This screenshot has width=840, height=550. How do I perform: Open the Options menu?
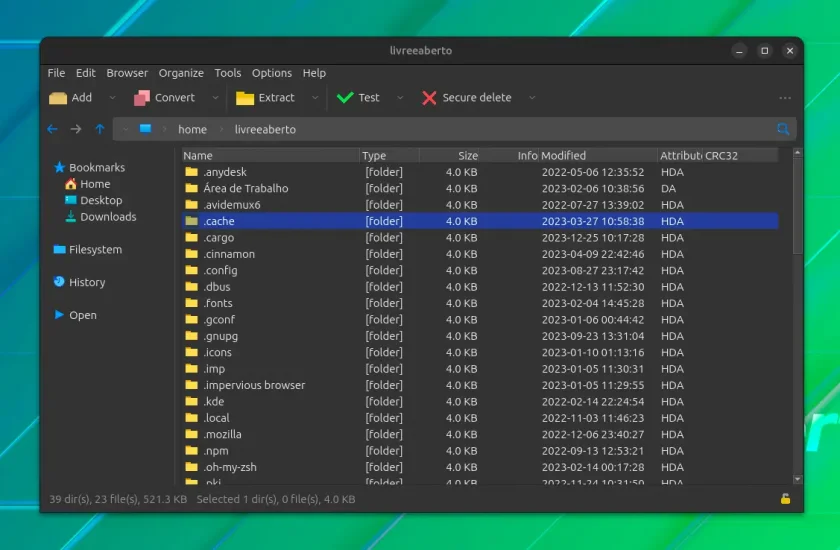pyautogui.click(x=272, y=73)
